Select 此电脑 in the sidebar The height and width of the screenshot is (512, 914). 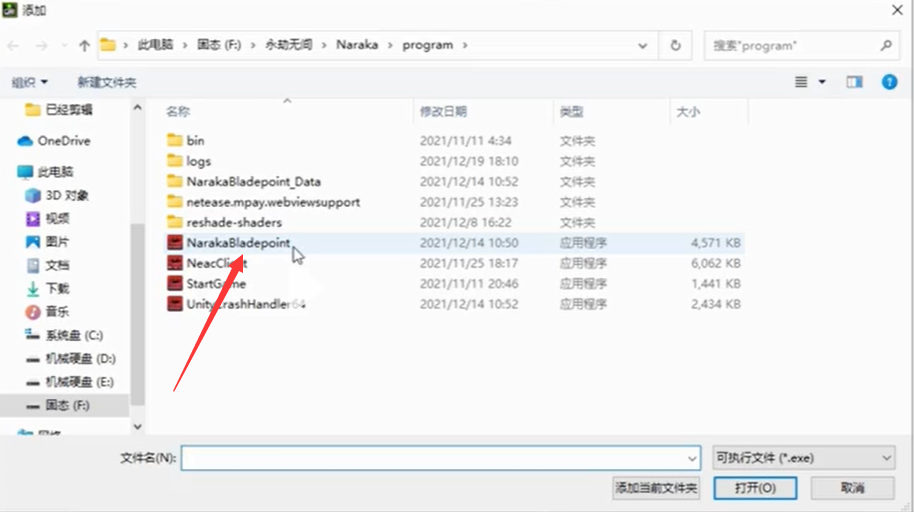pyautogui.click(x=45, y=171)
